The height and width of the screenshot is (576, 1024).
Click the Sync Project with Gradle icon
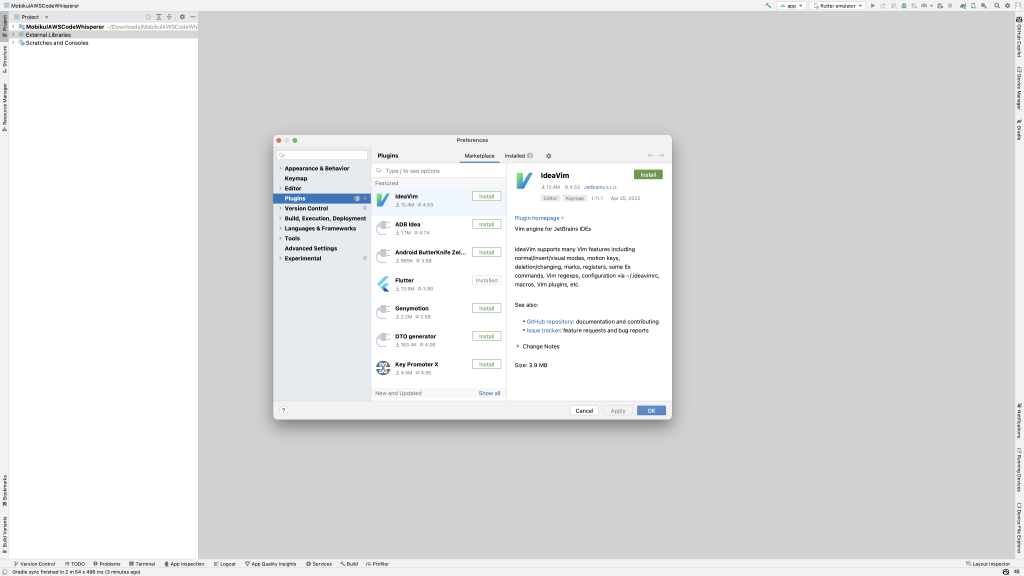click(963, 6)
